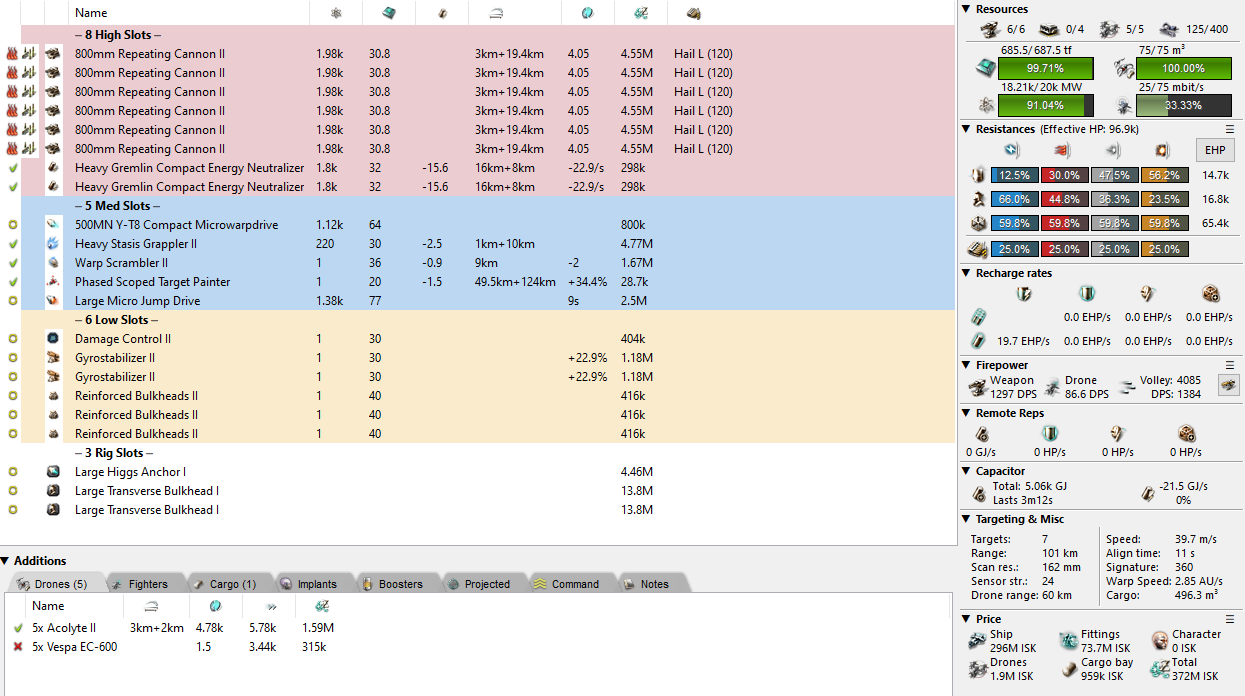Open the Implants tab

(x=309, y=584)
